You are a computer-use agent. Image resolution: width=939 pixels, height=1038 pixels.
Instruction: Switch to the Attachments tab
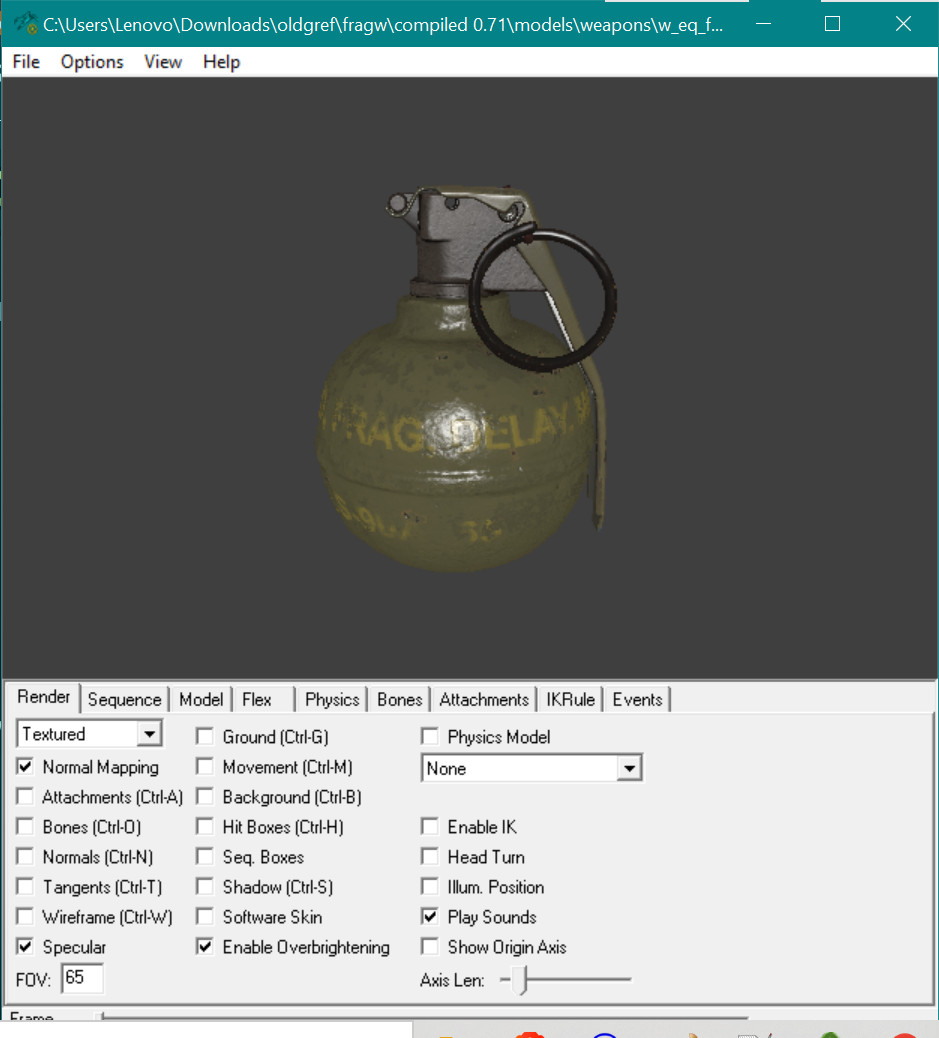click(x=484, y=699)
